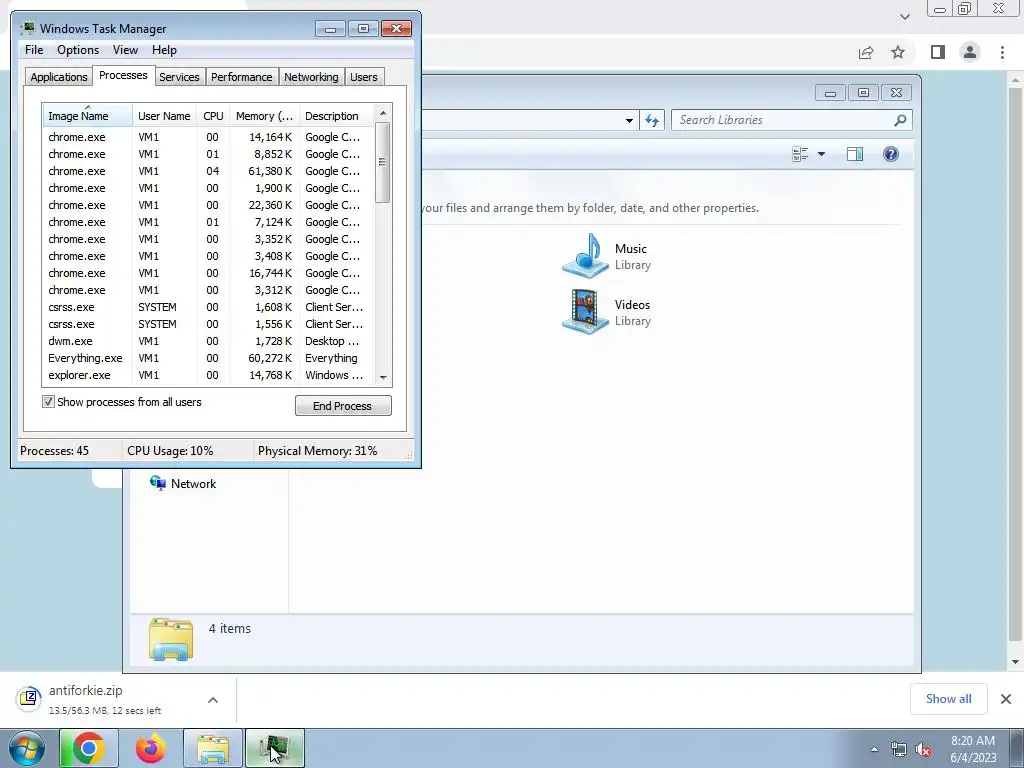
Task: Switch to the Applications tab
Action: tap(59, 77)
